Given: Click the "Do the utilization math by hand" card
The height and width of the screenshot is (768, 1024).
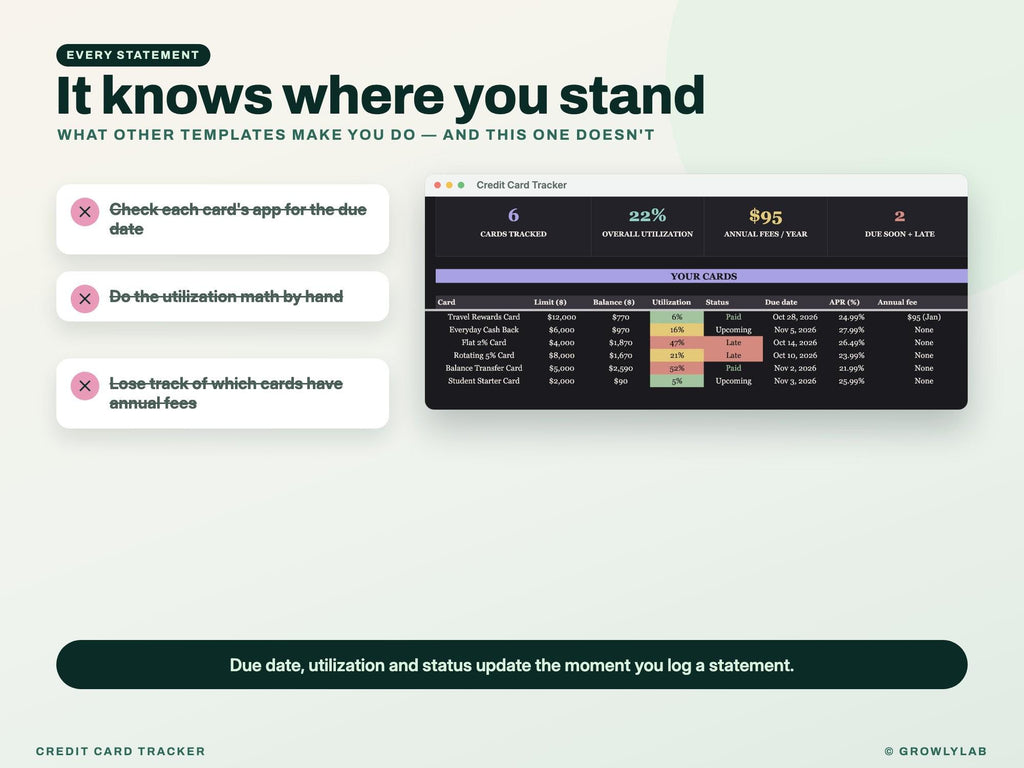Looking at the screenshot, I should [x=223, y=296].
